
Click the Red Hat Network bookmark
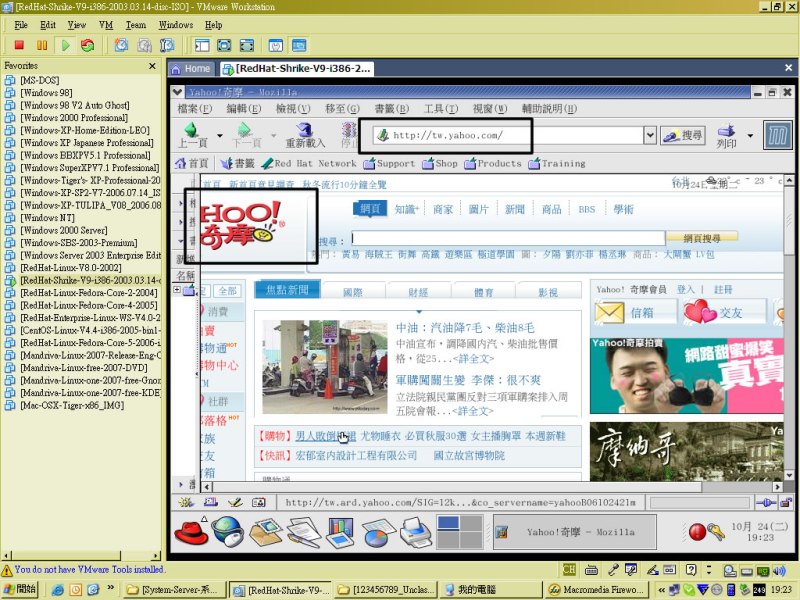click(x=309, y=163)
